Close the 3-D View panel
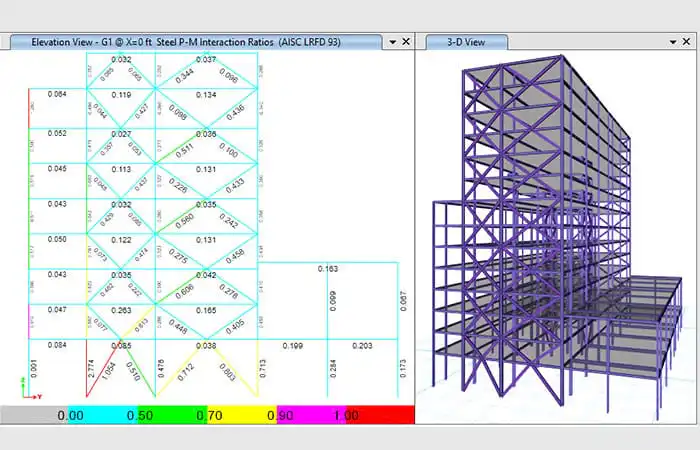 click(687, 42)
